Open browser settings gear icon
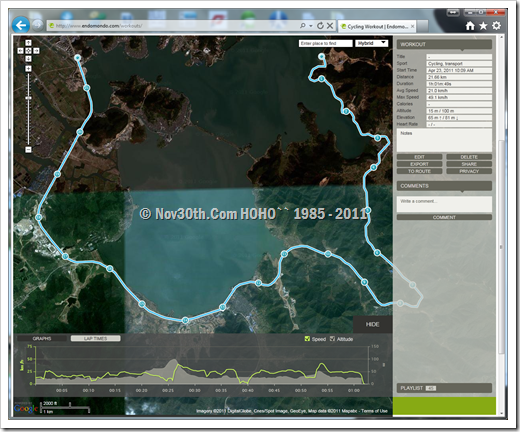Image resolution: width=520 pixels, height=432 pixels. pyautogui.click(x=496, y=26)
